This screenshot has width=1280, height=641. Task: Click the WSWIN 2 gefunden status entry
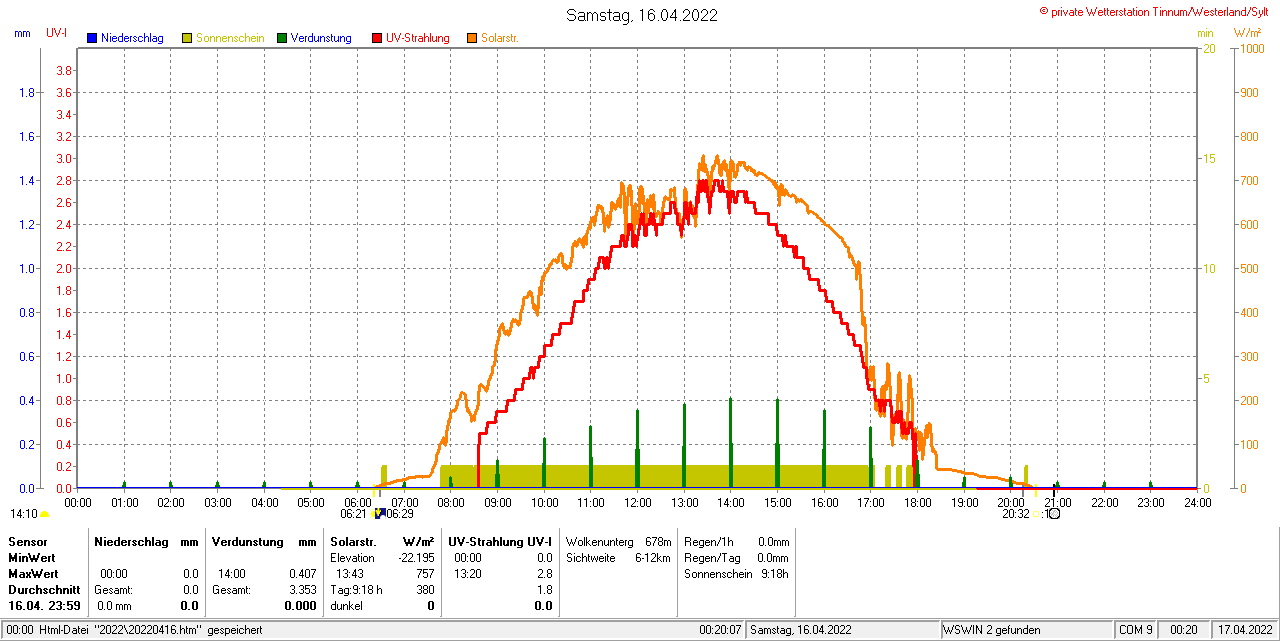(x=992, y=630)
